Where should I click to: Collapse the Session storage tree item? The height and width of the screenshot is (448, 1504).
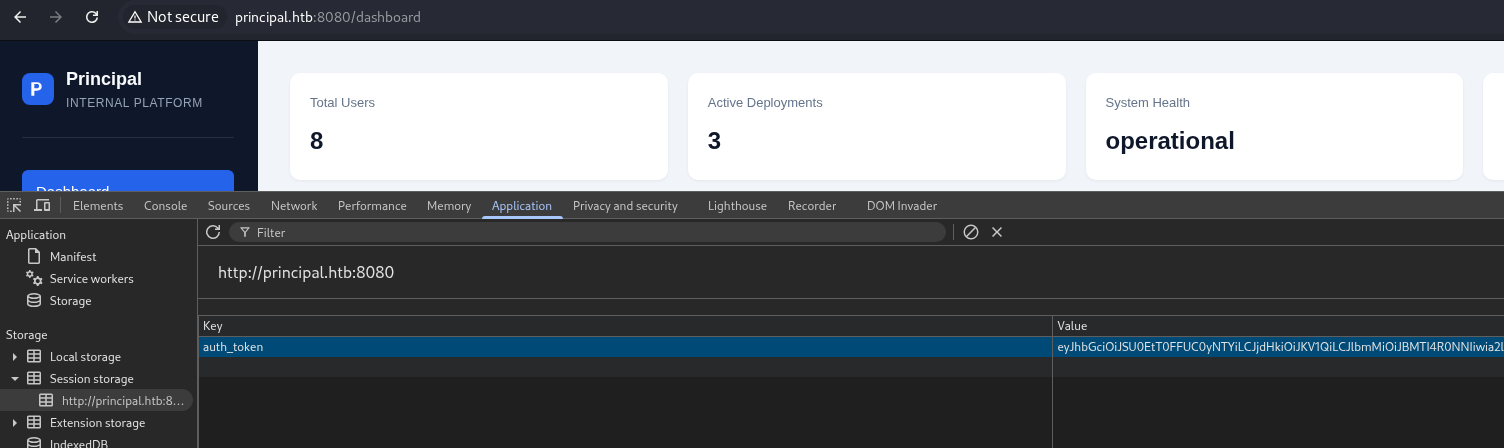point(14,379)
